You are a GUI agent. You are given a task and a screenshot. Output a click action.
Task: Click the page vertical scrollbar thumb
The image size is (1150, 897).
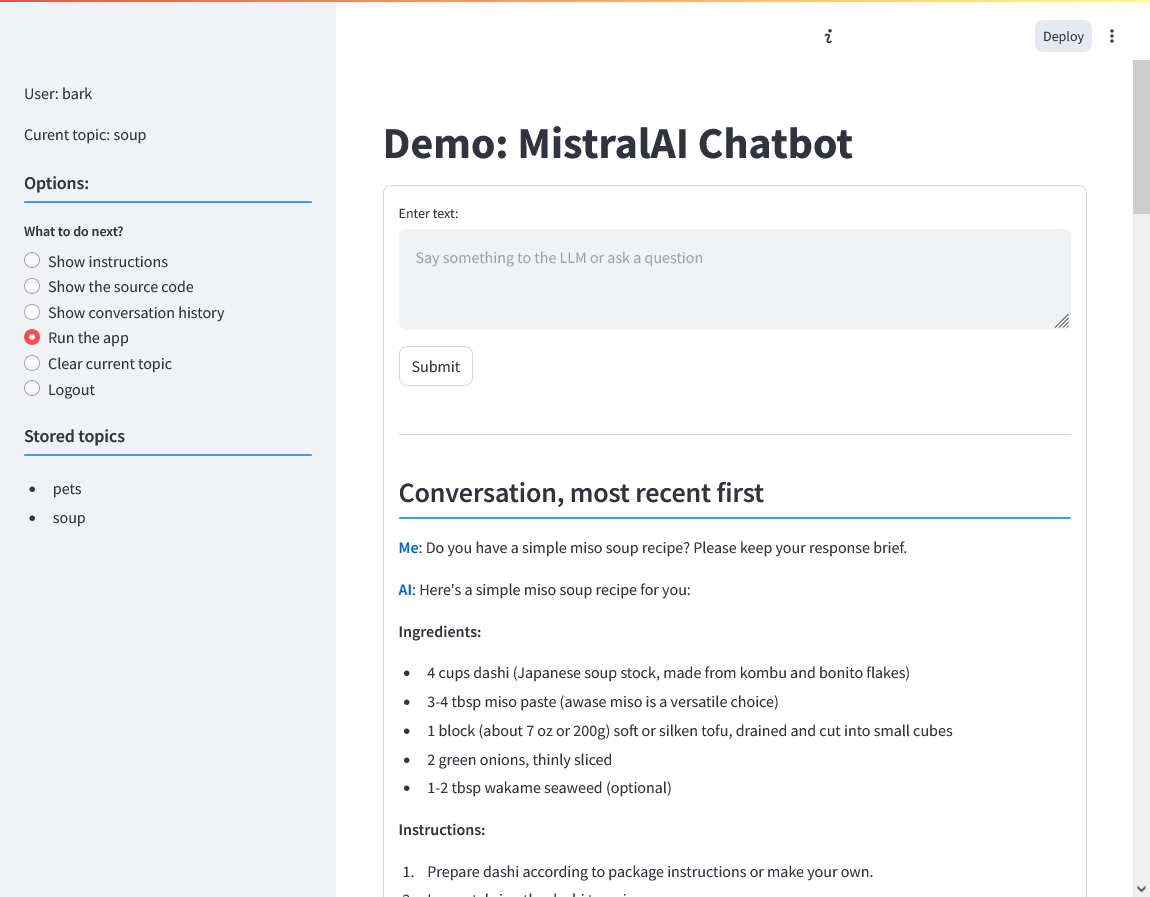(1141, 137)
